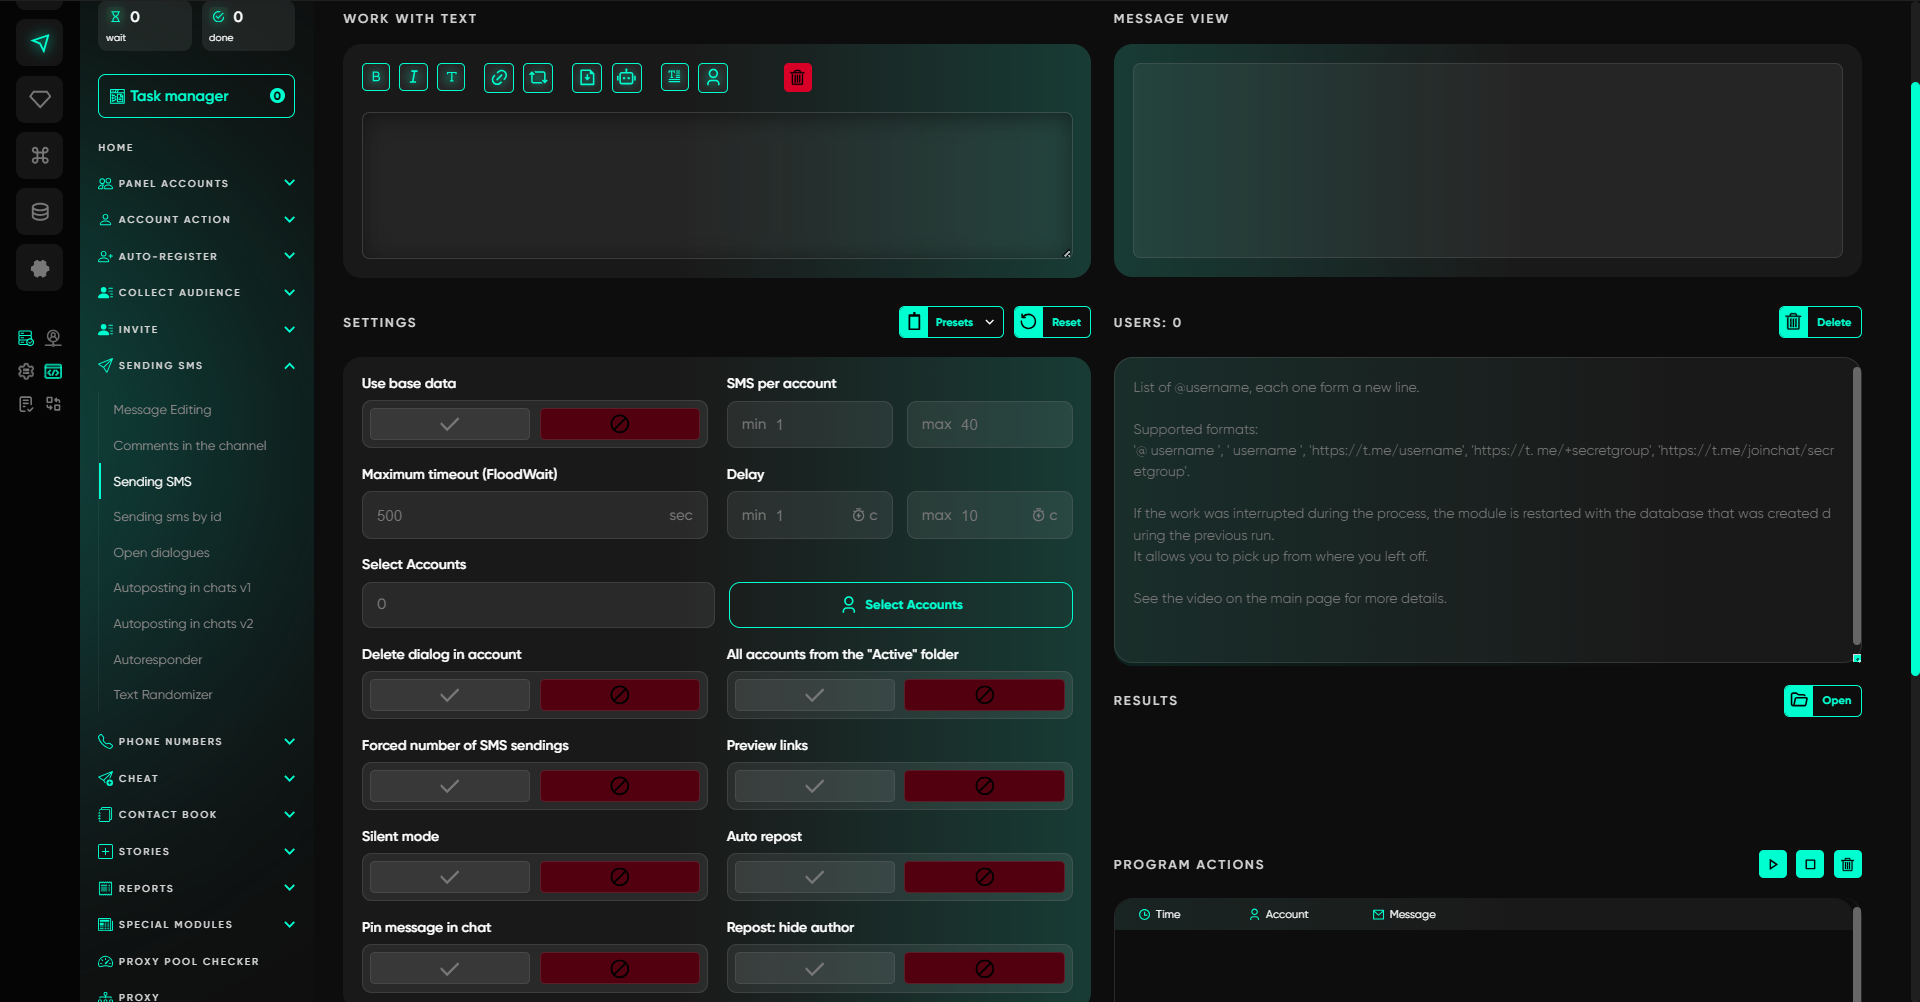Click the database icon in left rail
1920x1002 pixels.
click(x=40, y=211)
